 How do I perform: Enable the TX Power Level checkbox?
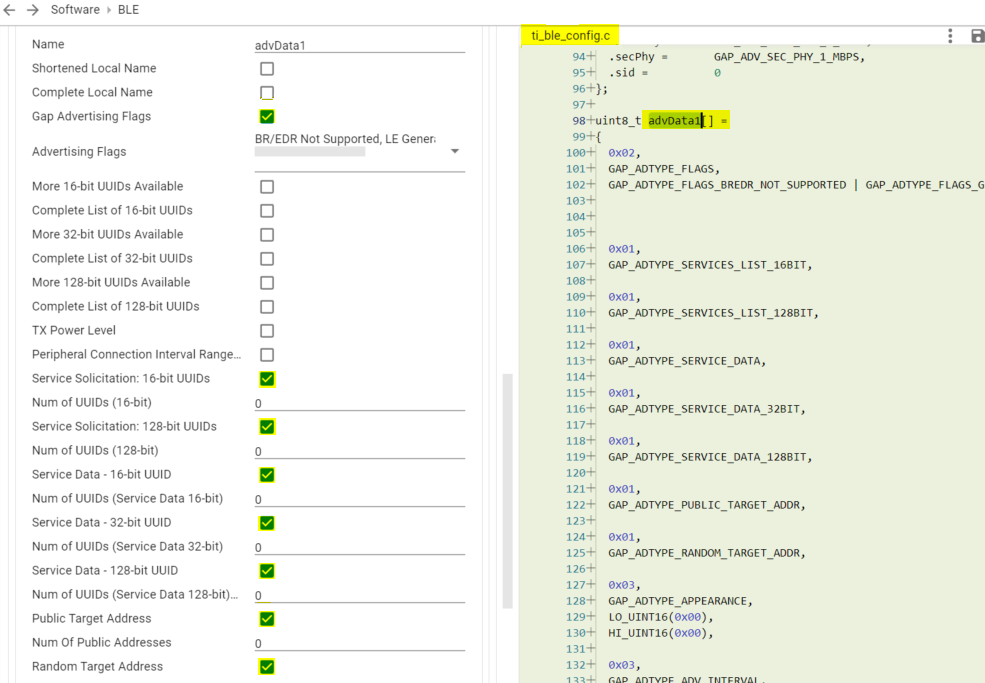(266, 330)
